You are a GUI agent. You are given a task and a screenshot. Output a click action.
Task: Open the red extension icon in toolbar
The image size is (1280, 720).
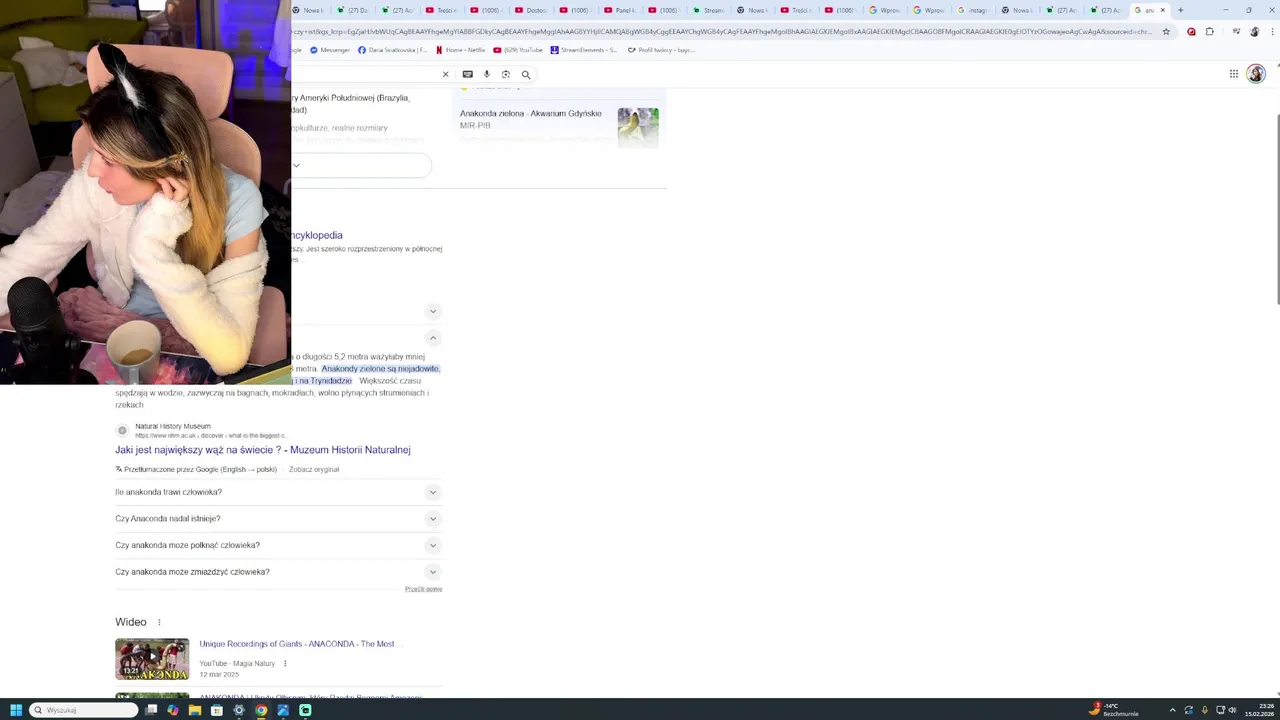(1191, 31)
